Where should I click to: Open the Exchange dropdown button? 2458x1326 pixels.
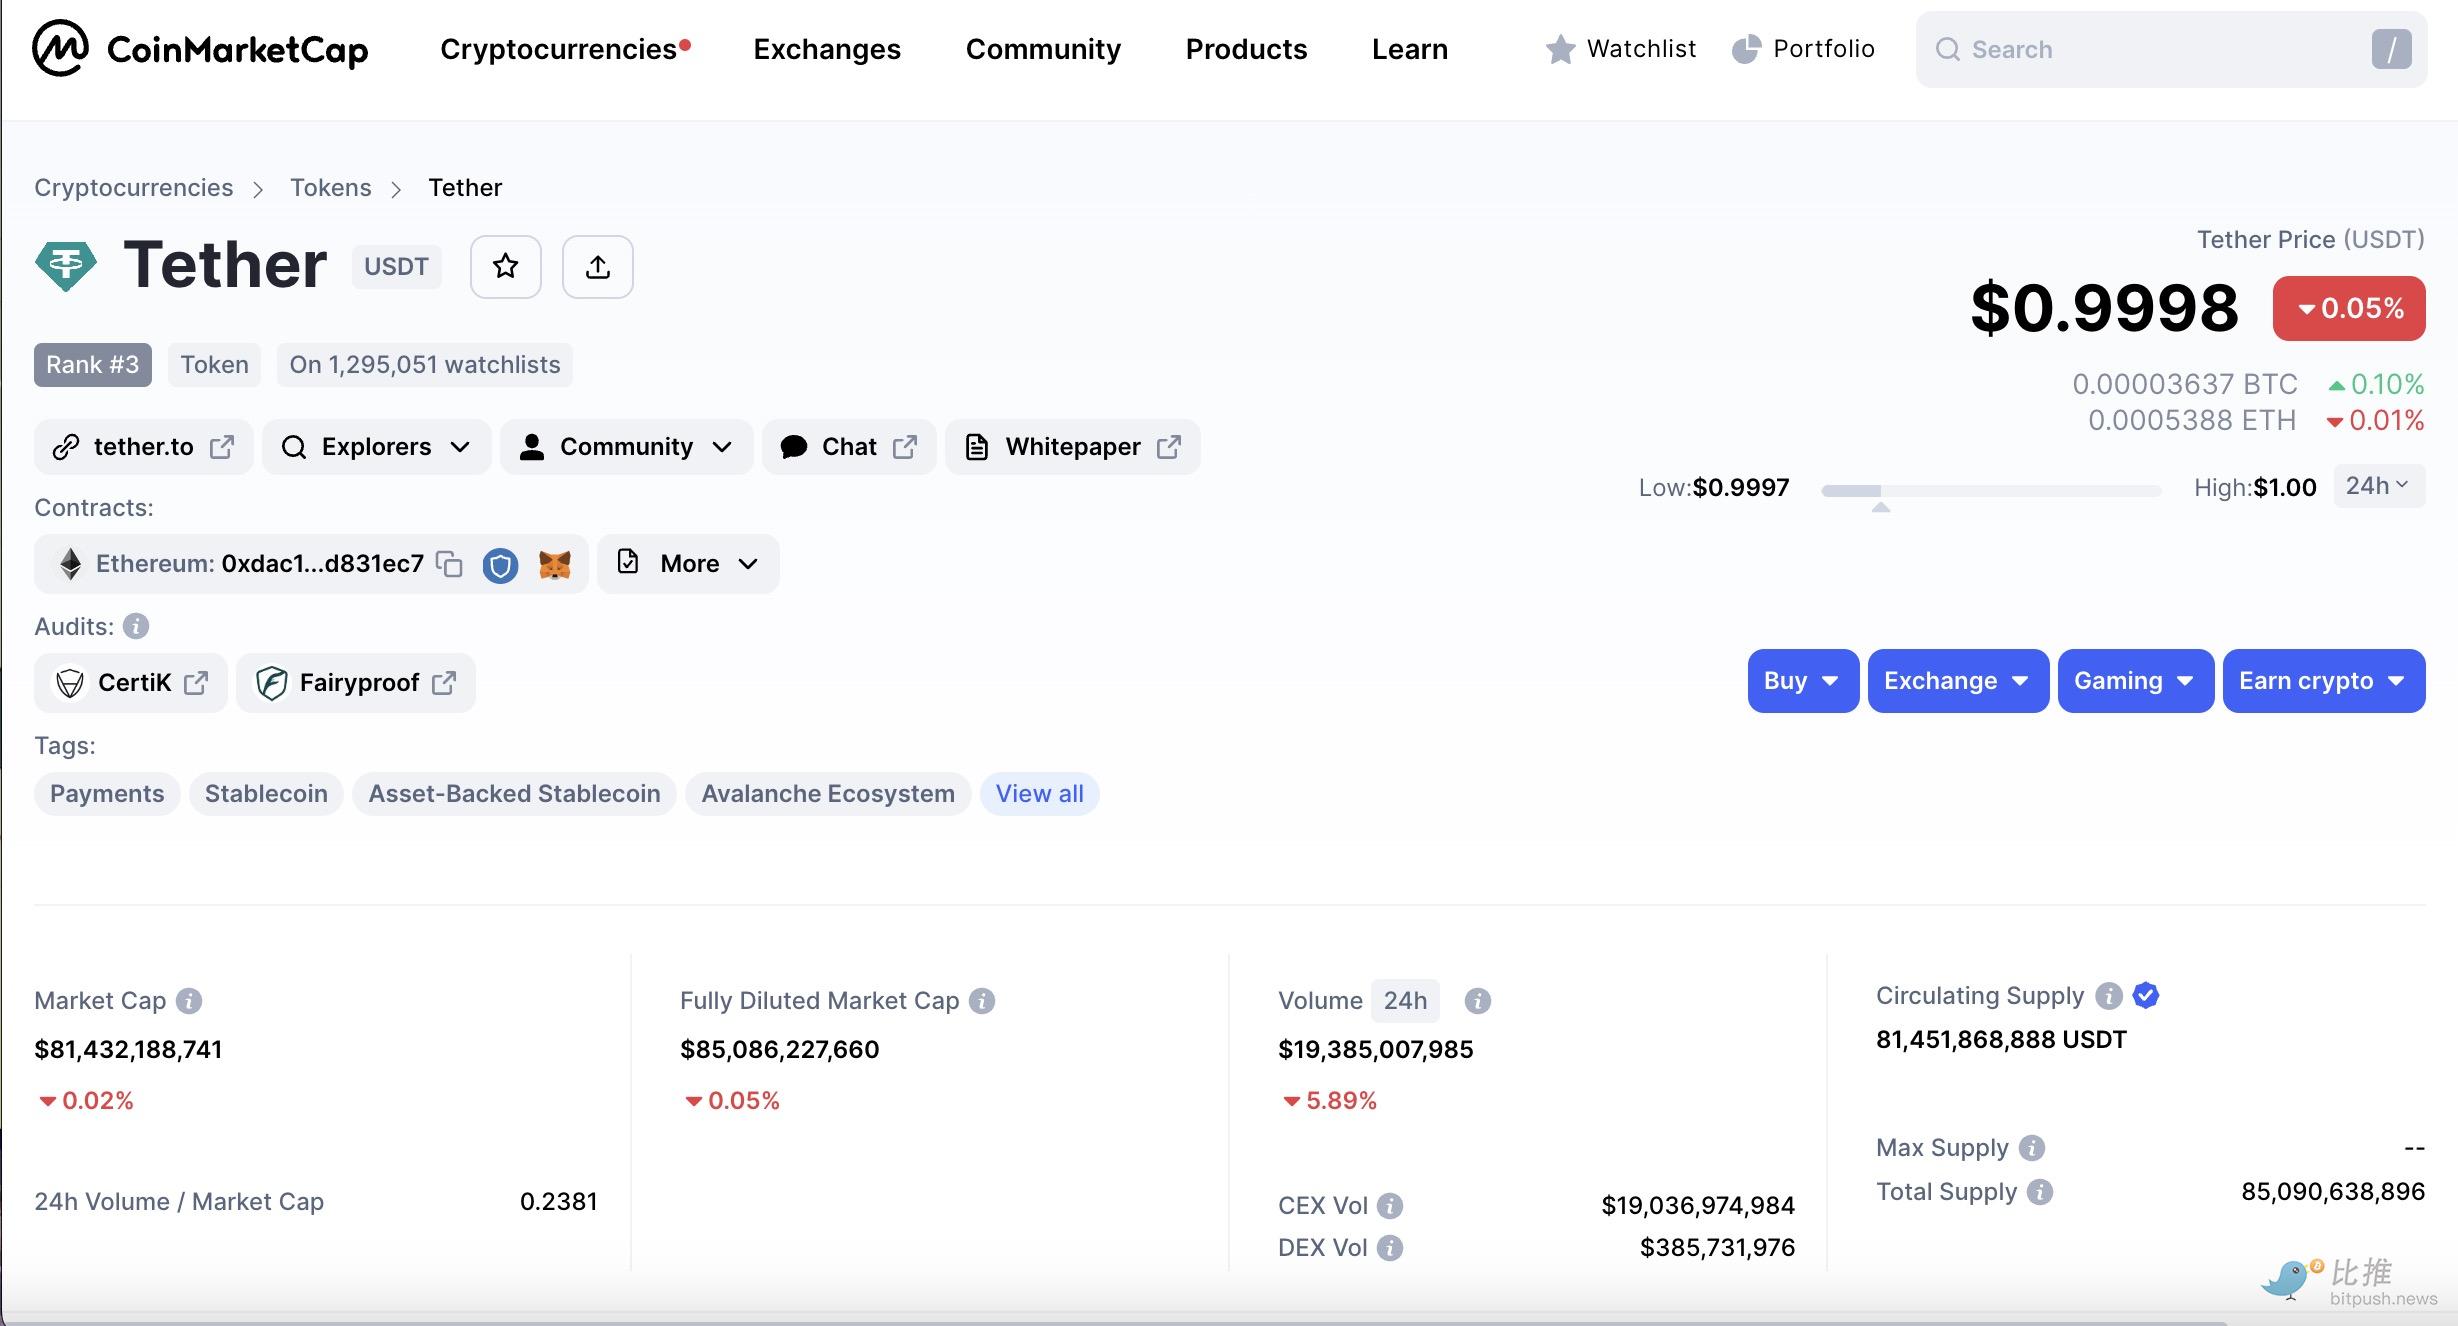click(x=1958, y=681)
